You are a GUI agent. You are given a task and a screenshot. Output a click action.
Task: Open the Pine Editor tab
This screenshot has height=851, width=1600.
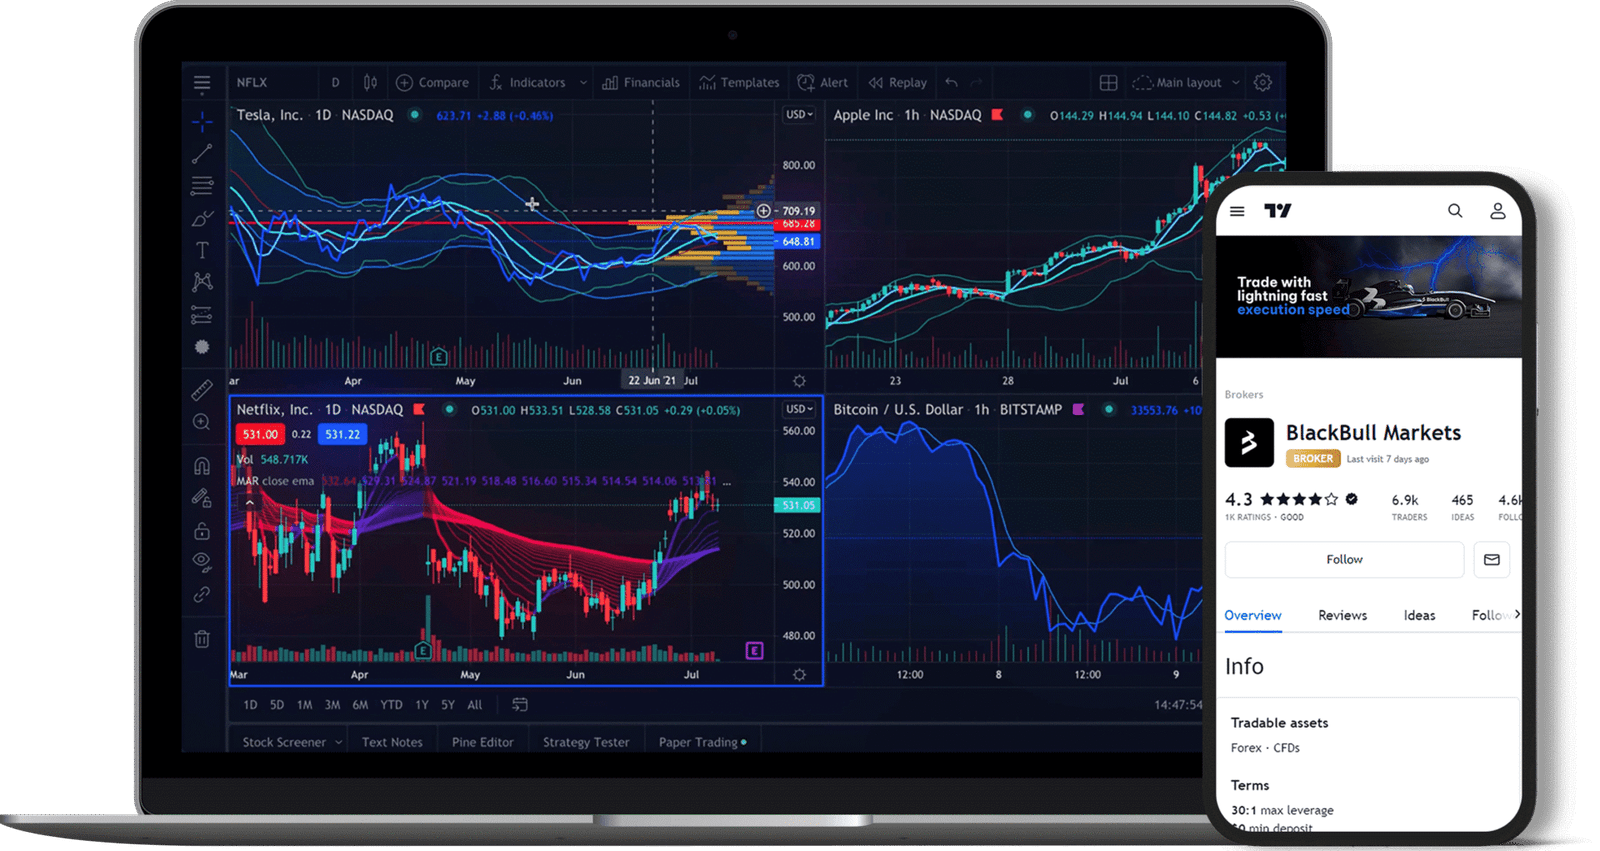pyautogui.click(x=482, y=742)
